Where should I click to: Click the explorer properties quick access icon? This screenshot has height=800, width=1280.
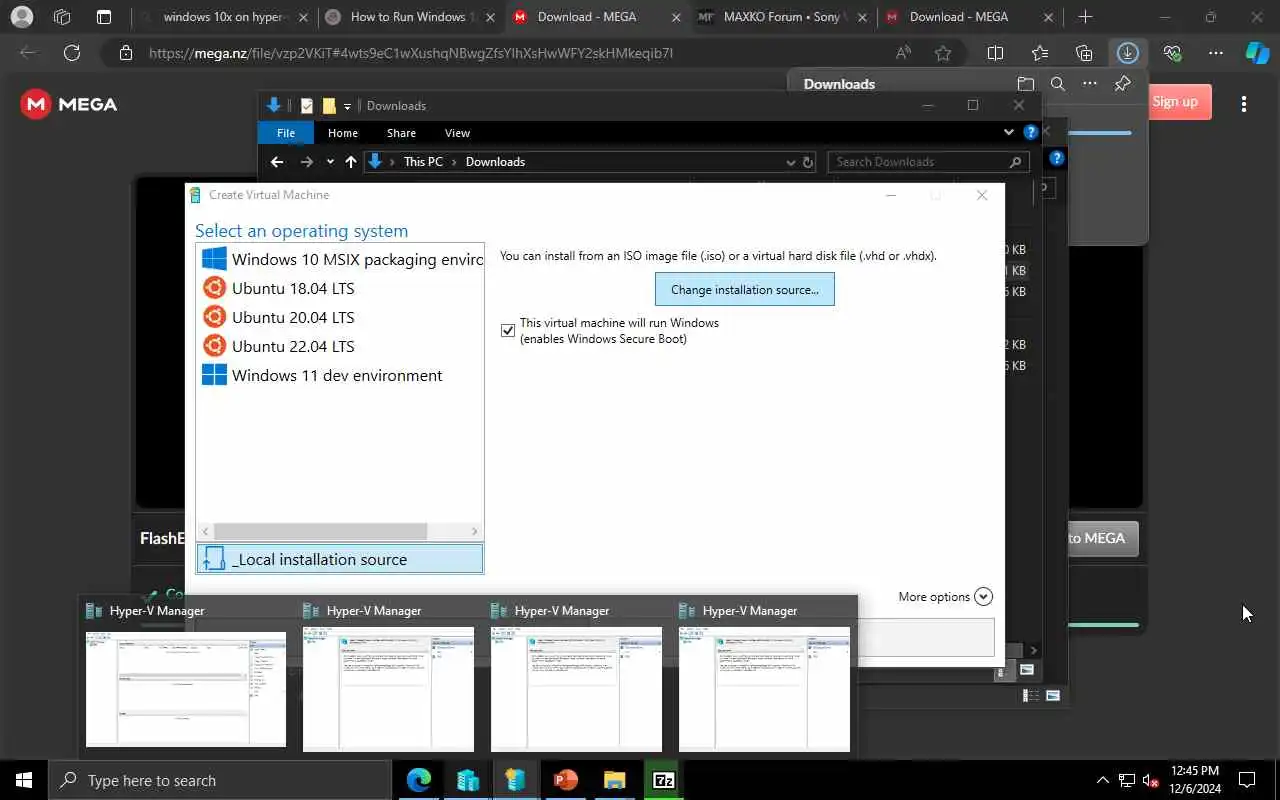[307, 106]
